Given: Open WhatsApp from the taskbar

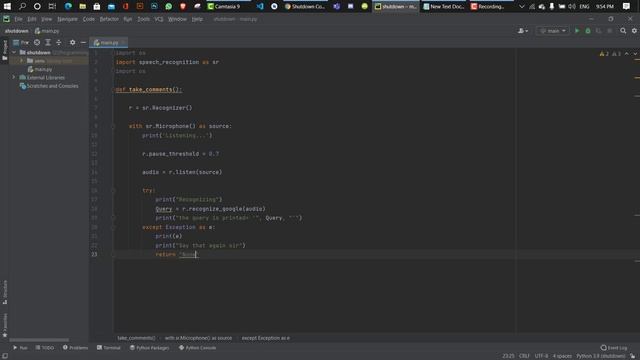Looking at the screenshot, I should click(169, 6).
